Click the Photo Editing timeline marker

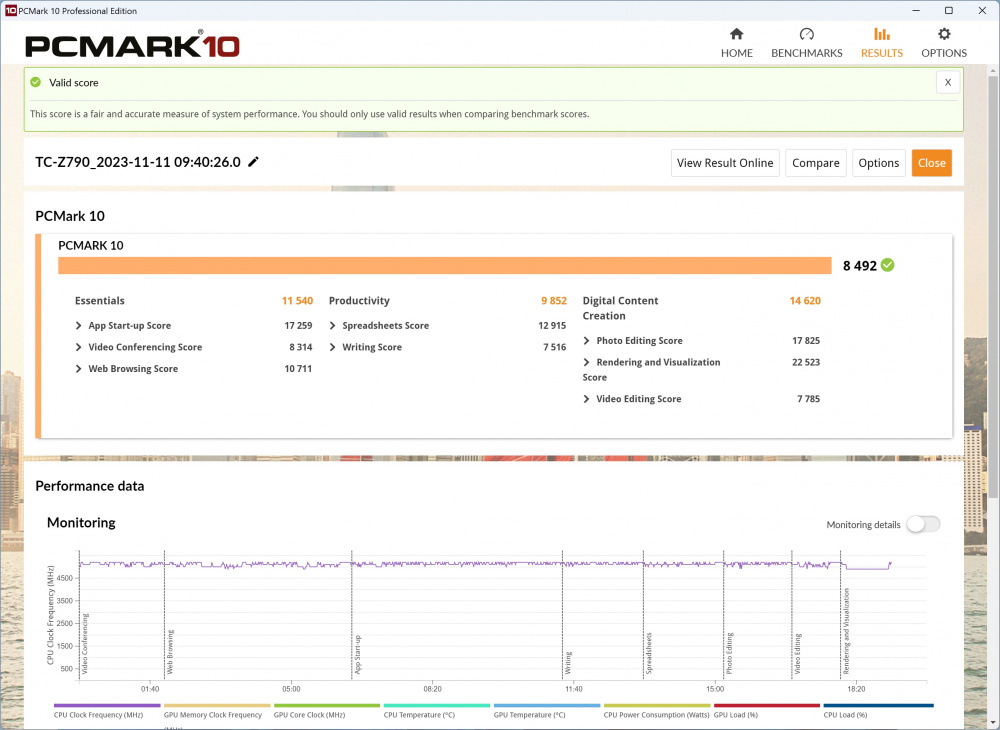[730, 653]
